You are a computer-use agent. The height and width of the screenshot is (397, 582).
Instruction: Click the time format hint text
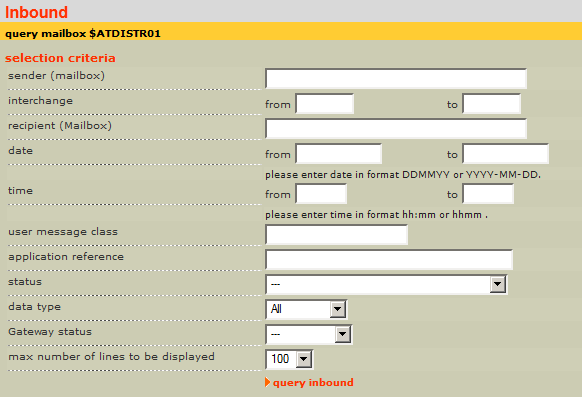point(376,214)
